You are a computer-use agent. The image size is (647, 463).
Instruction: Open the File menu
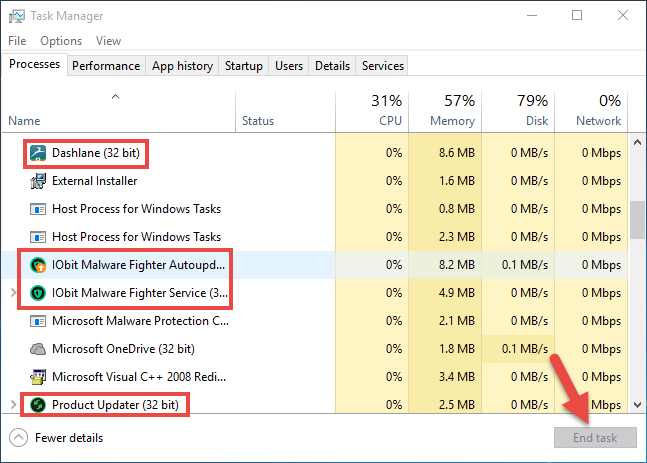coord(17,41)
